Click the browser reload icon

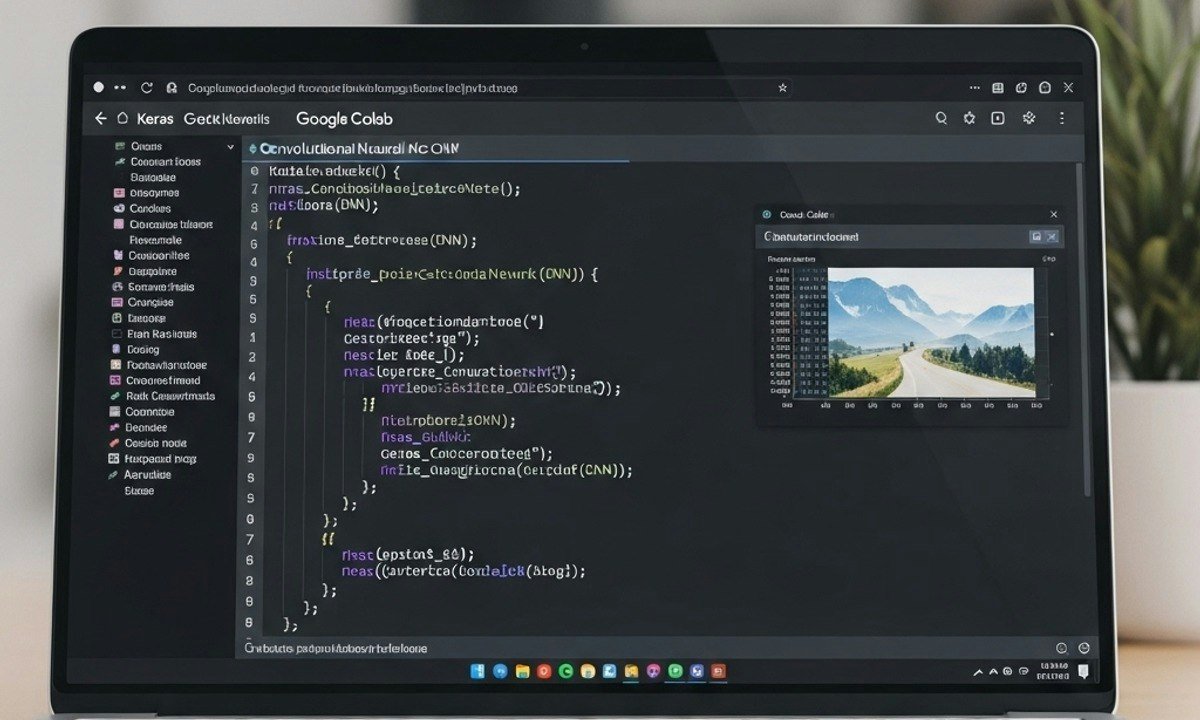coord(147,88)
